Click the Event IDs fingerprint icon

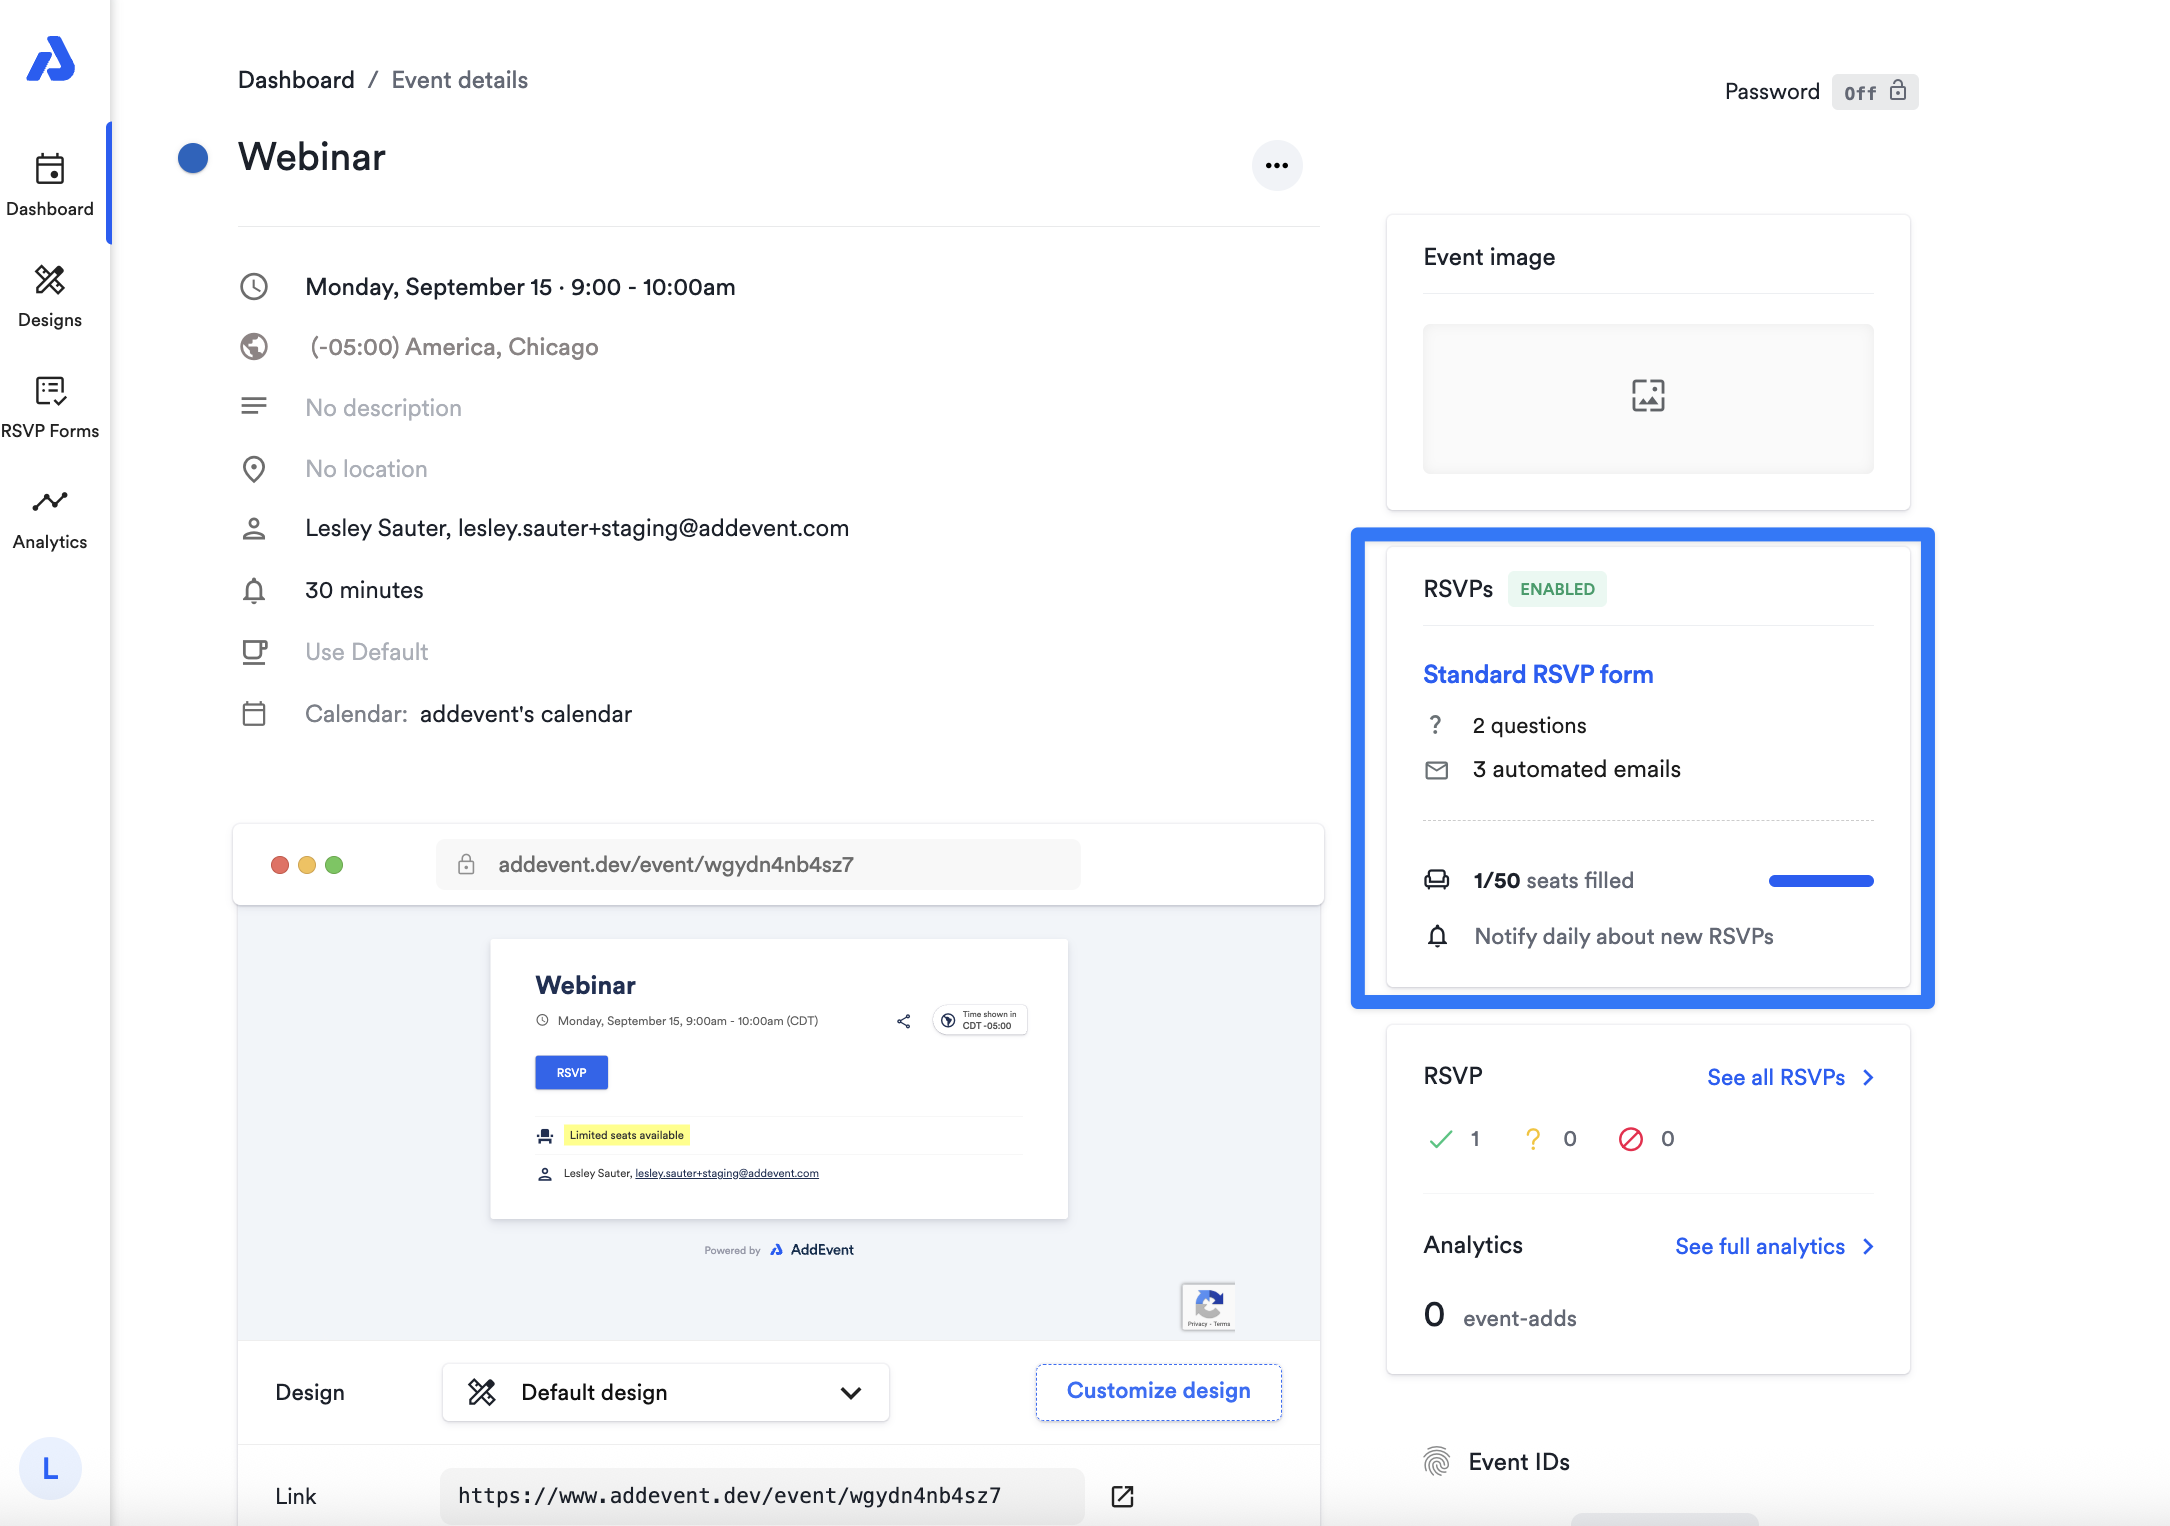(1436, 1461)
